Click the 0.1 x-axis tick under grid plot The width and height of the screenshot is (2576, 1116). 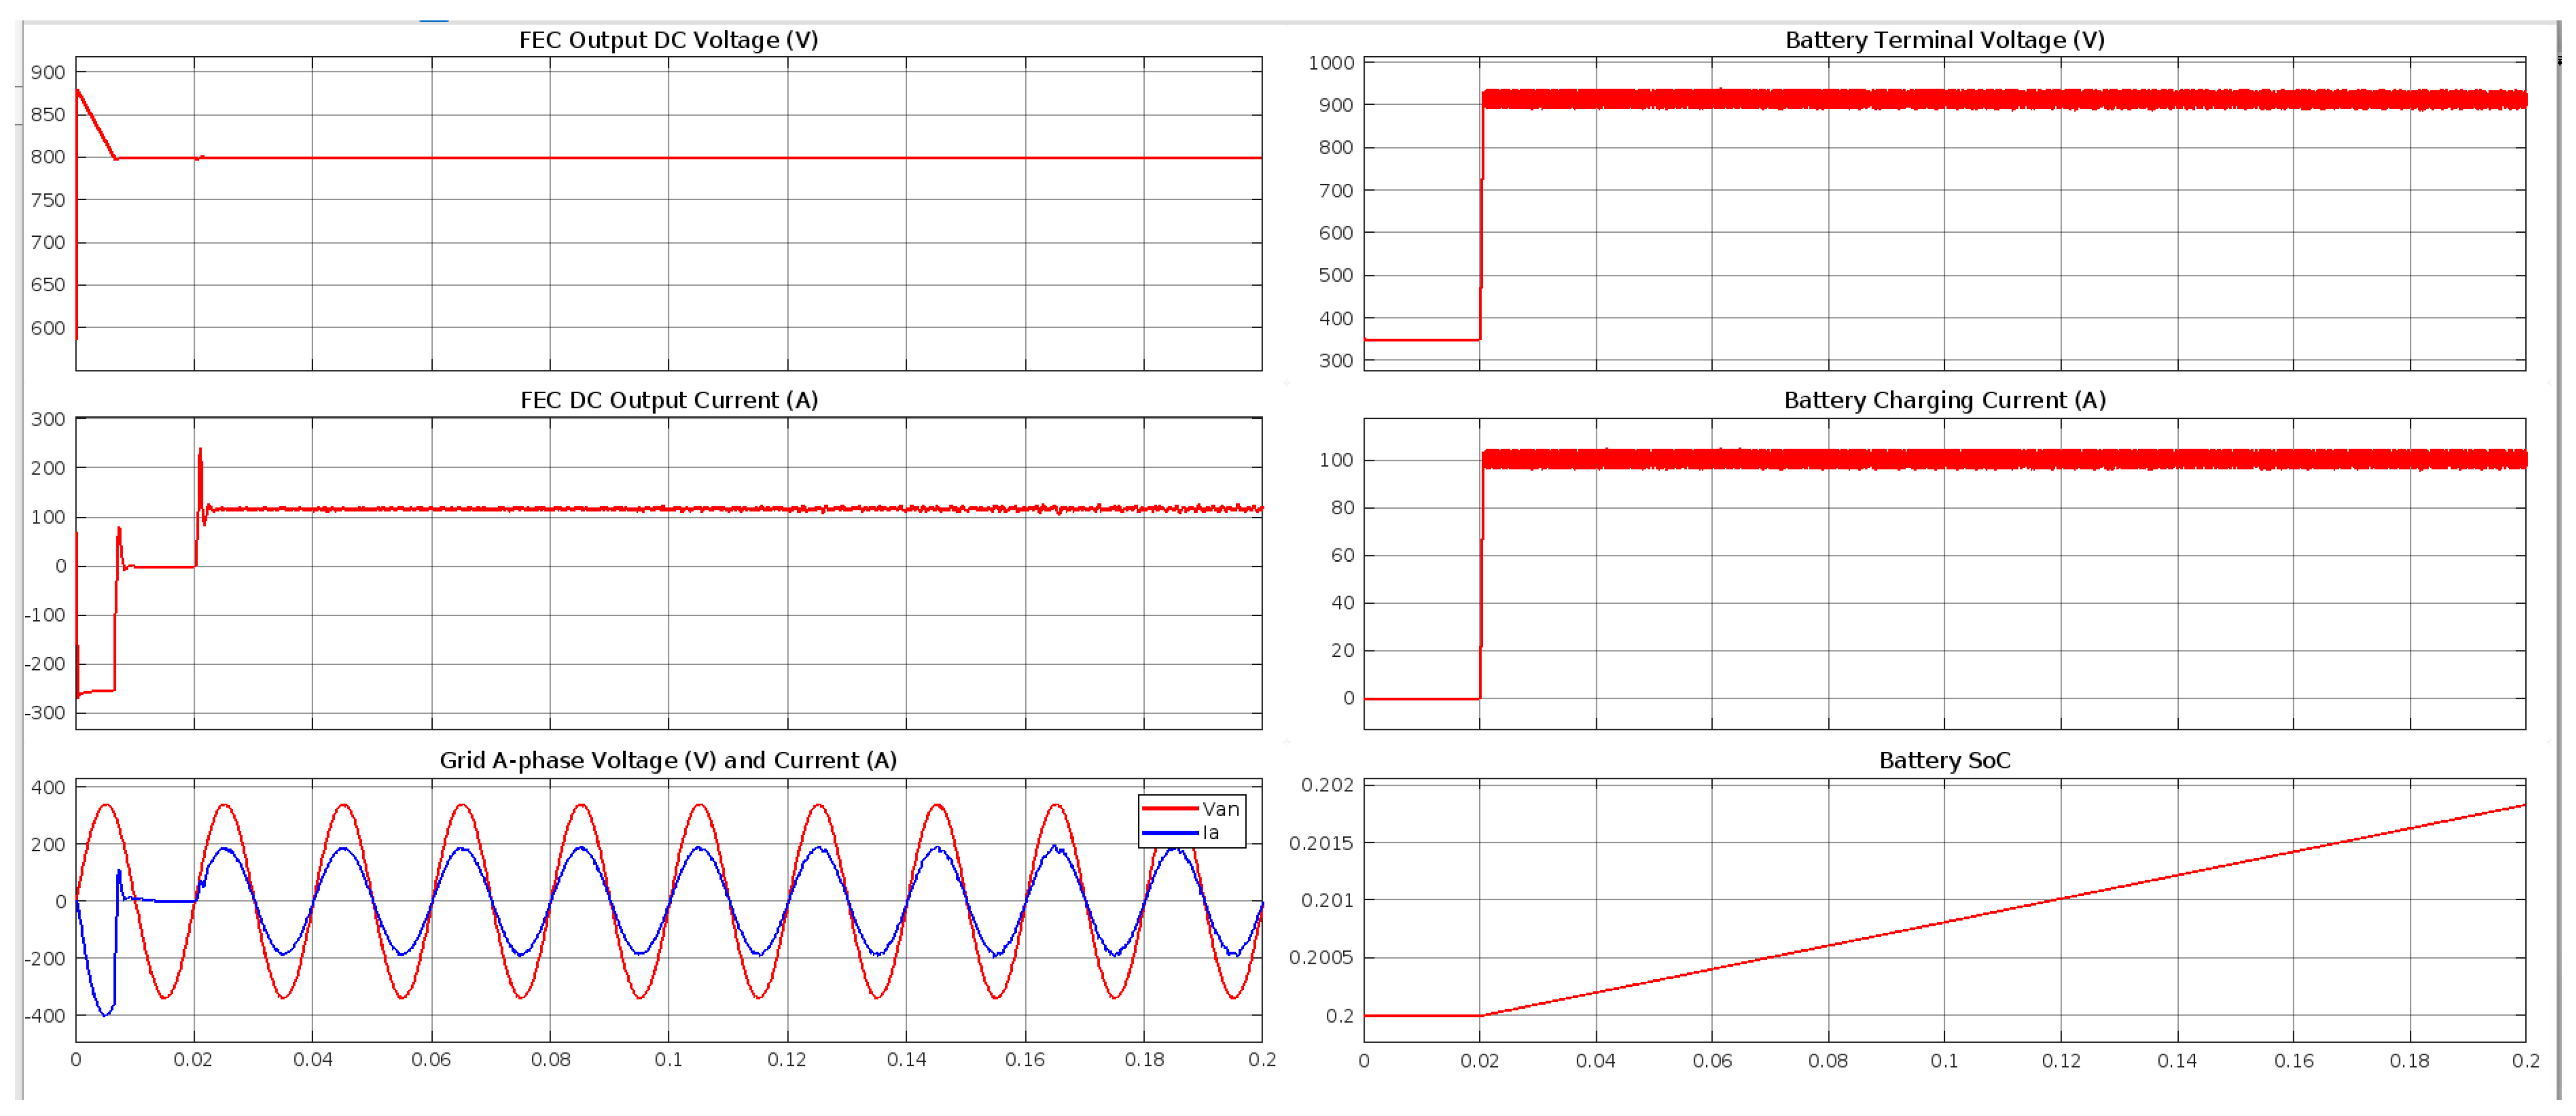[668, 1060]
